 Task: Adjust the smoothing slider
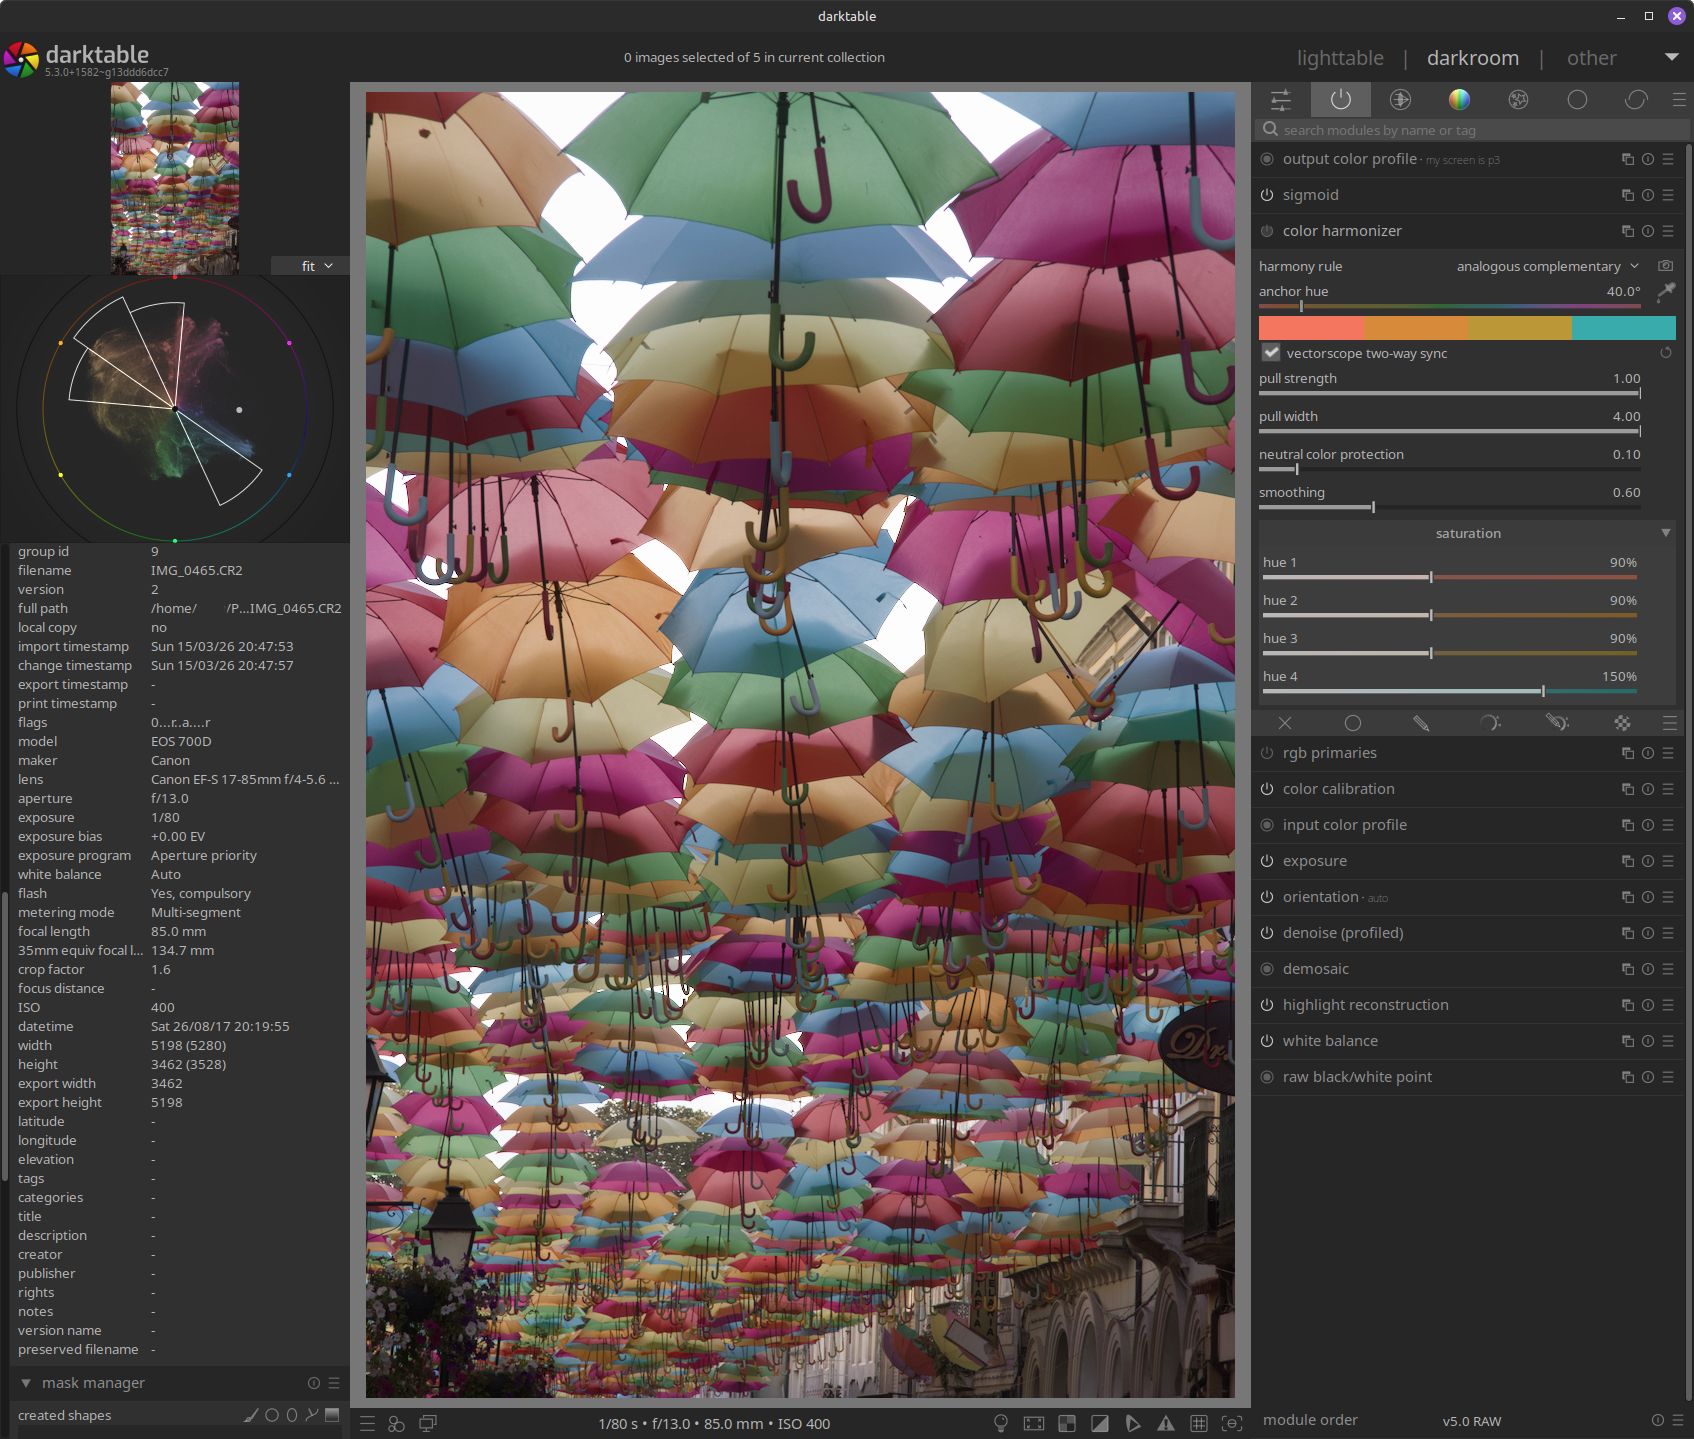click(1373, 507)
